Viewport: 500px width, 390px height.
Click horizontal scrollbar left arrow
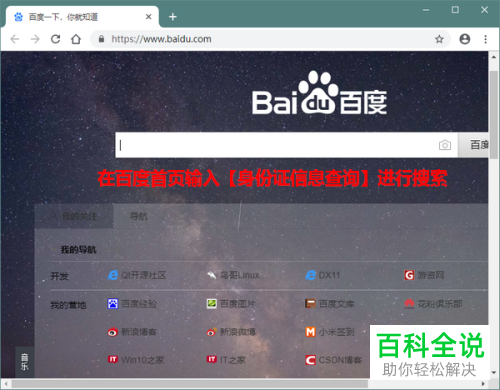[6, 384]
